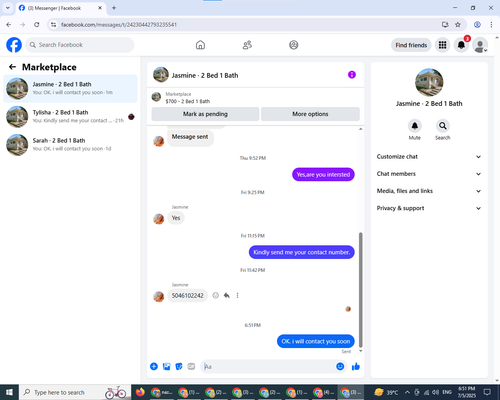Open more actions plus icon in composer
Image resolution: width=500 pixels, height=400 pixels.
click(x=154, y=367)
